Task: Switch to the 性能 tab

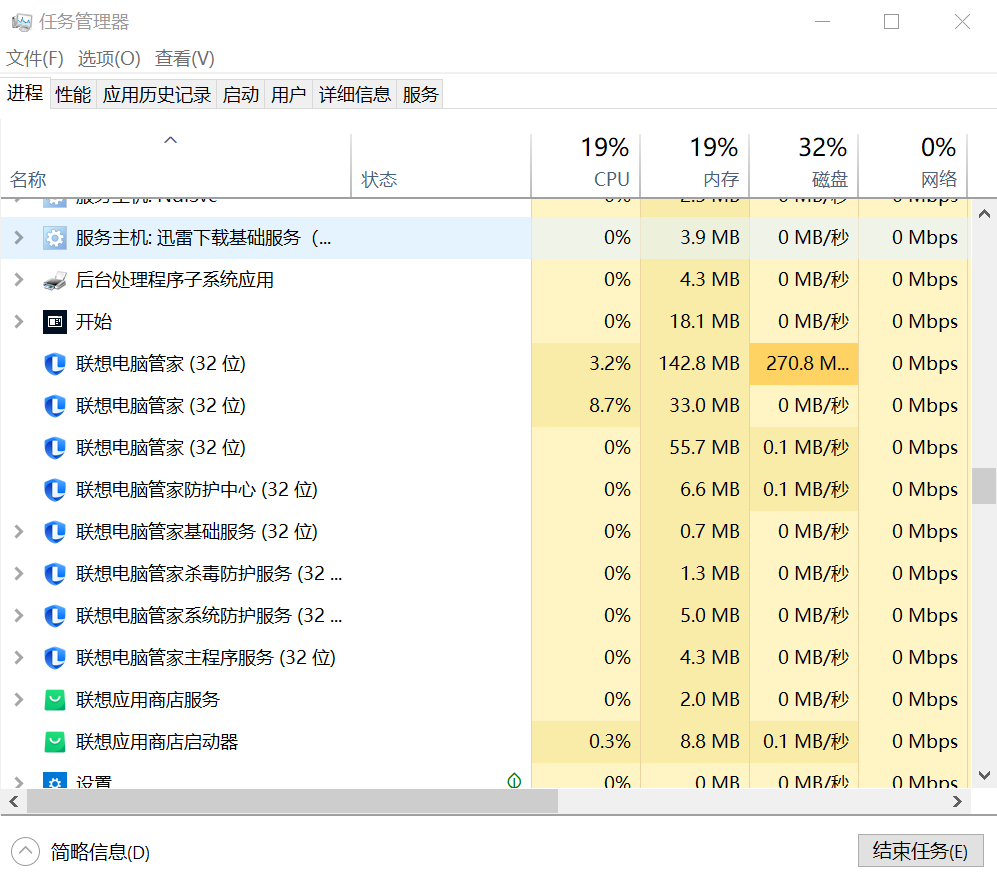Action: (x=73, y=95)
